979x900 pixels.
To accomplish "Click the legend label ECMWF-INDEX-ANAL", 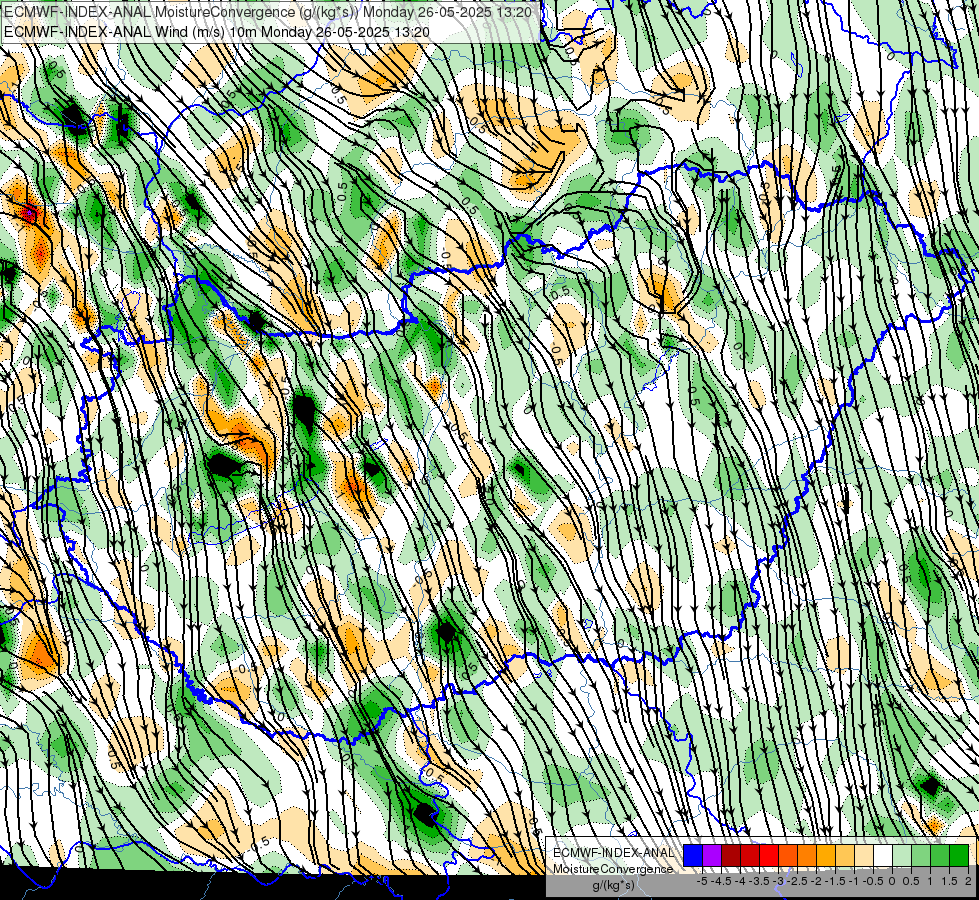I will 614,853.
